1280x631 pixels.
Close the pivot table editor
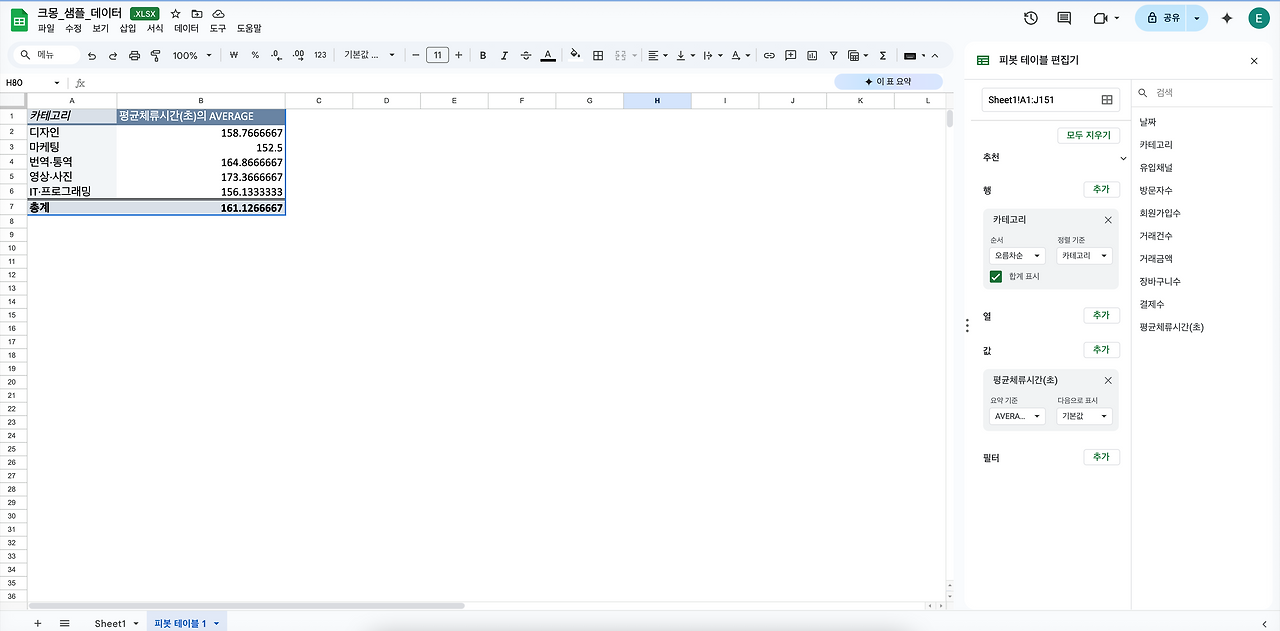[x=1254, y=61]
